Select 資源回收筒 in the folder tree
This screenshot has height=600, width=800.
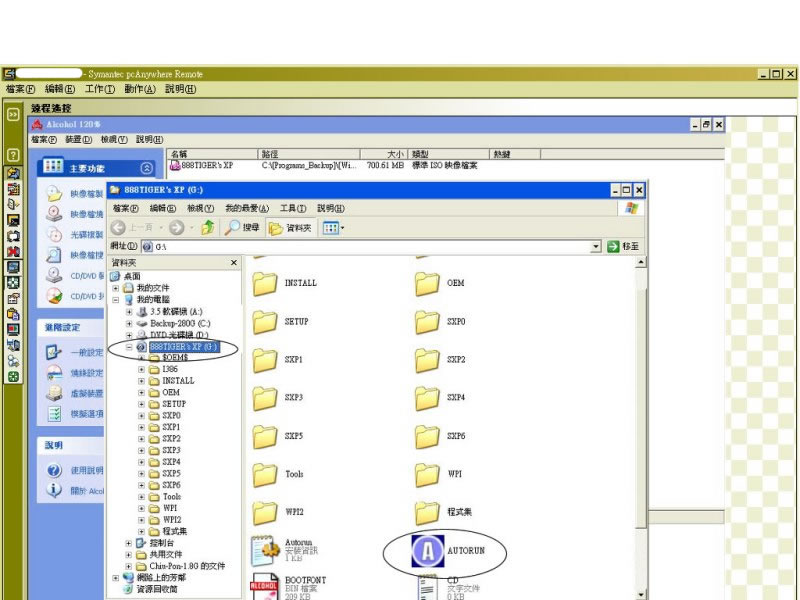point(157,589)
